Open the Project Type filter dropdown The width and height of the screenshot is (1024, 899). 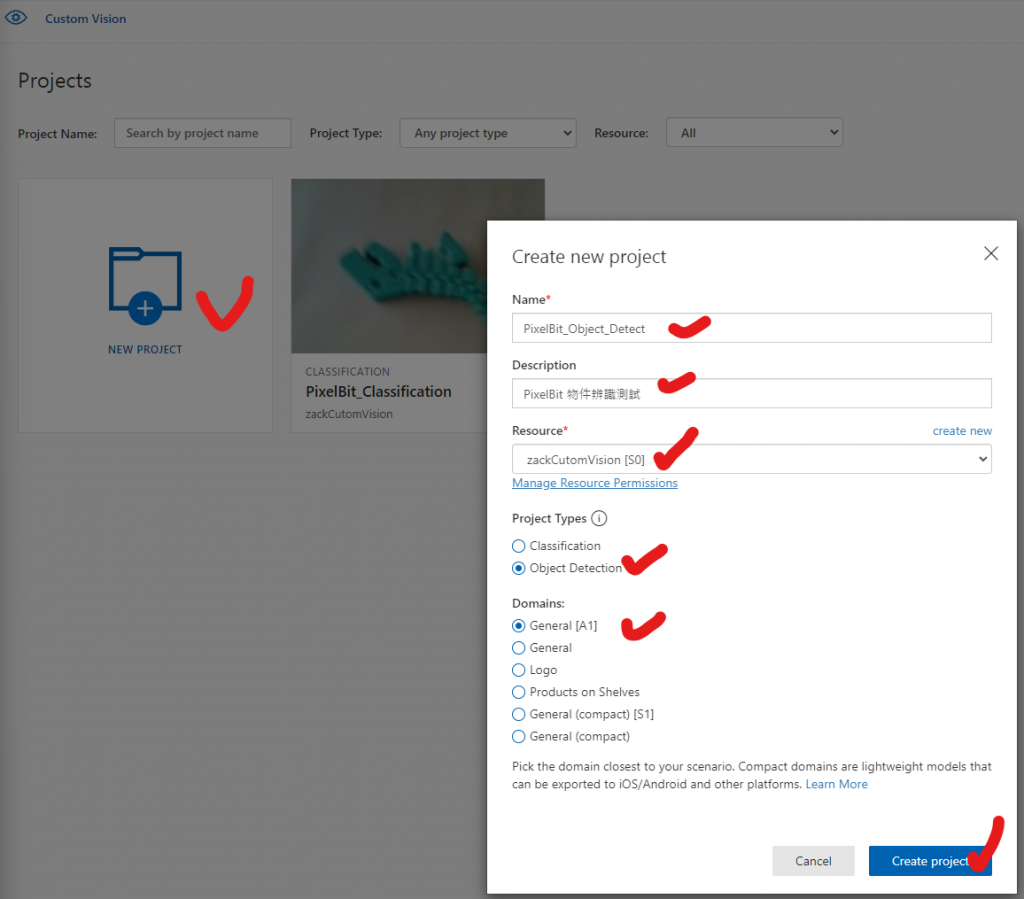(x=488, y=133)
